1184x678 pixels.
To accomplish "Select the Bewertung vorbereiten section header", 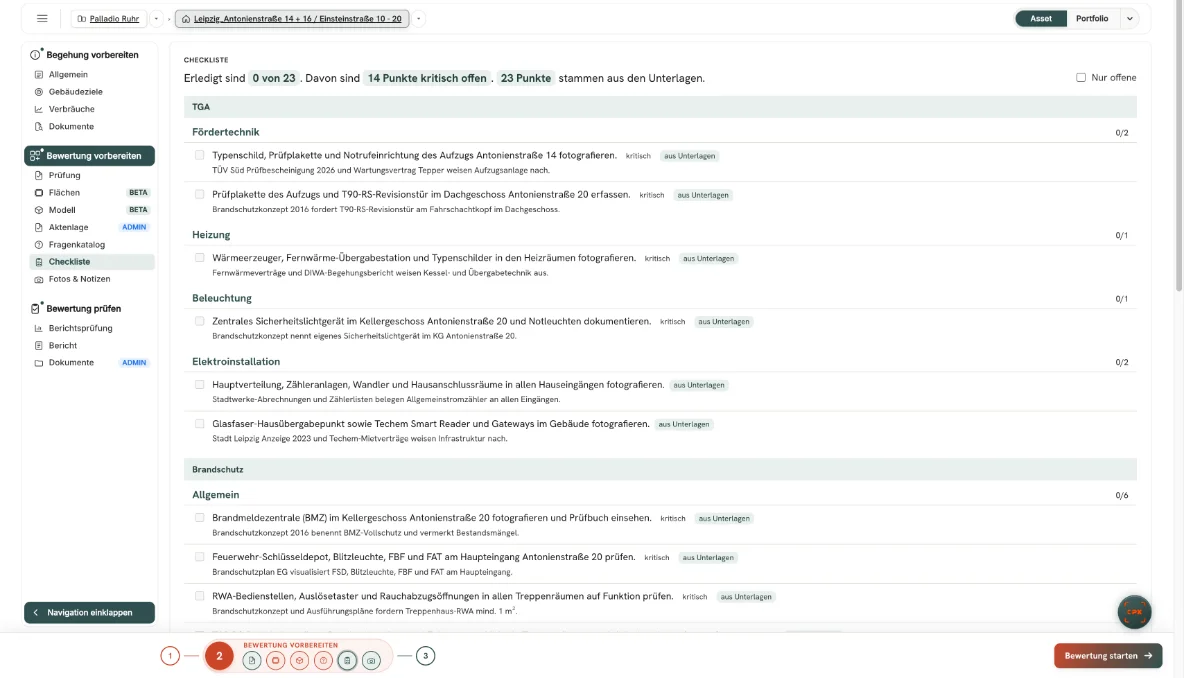I will click(89, 156).
